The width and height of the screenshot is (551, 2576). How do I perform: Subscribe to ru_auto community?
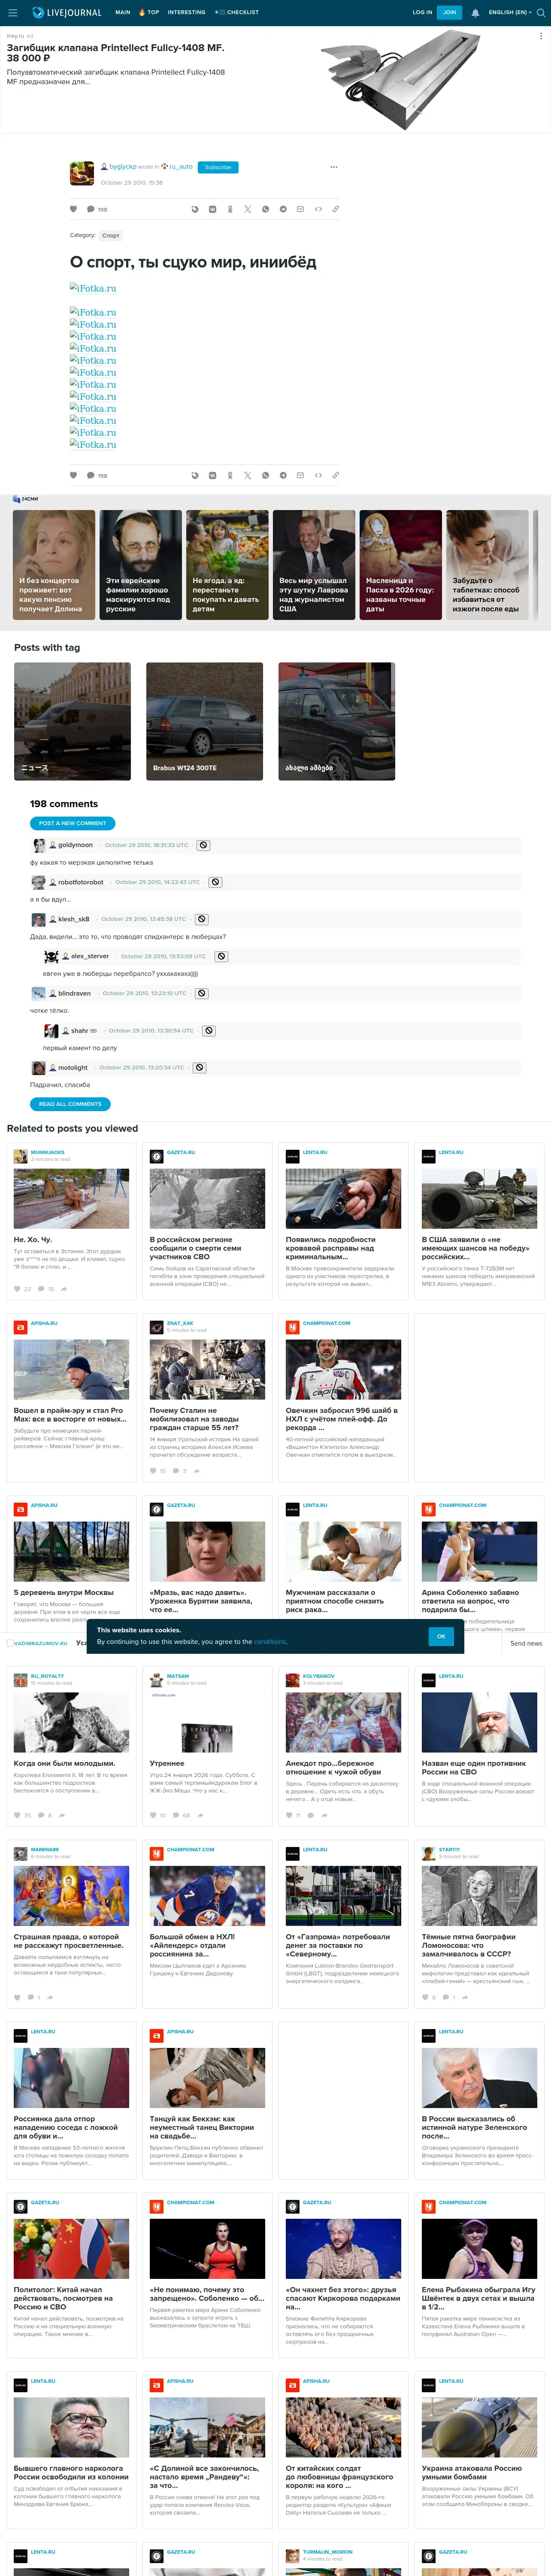(218, 167)
